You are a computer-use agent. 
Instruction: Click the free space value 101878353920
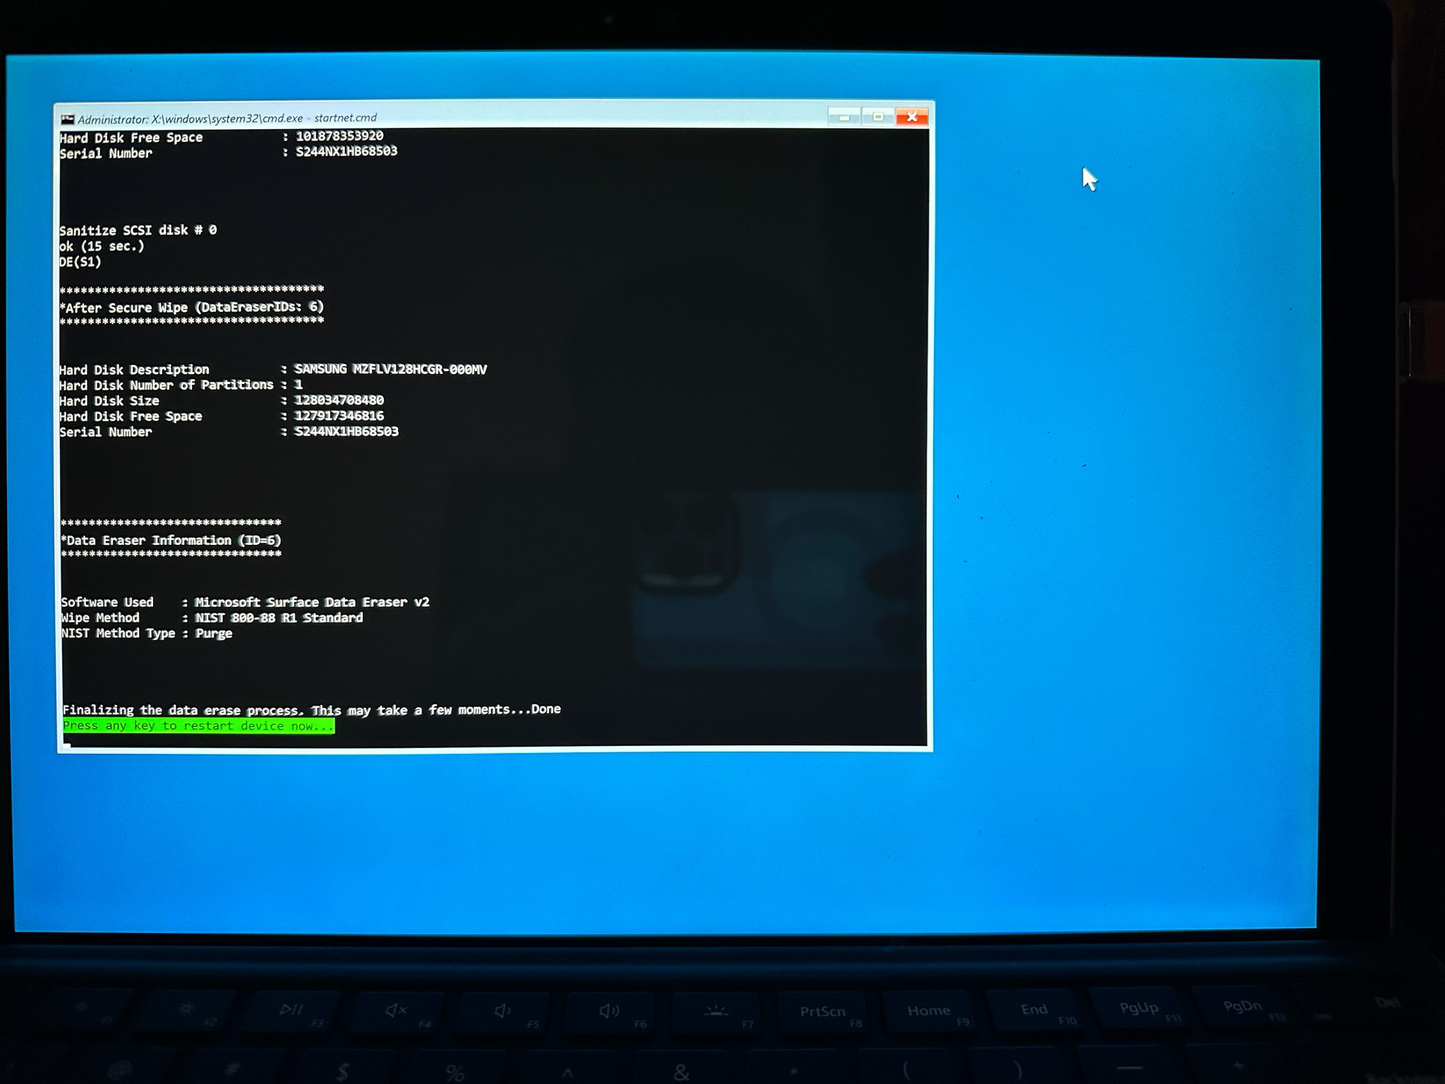(339, 136)
